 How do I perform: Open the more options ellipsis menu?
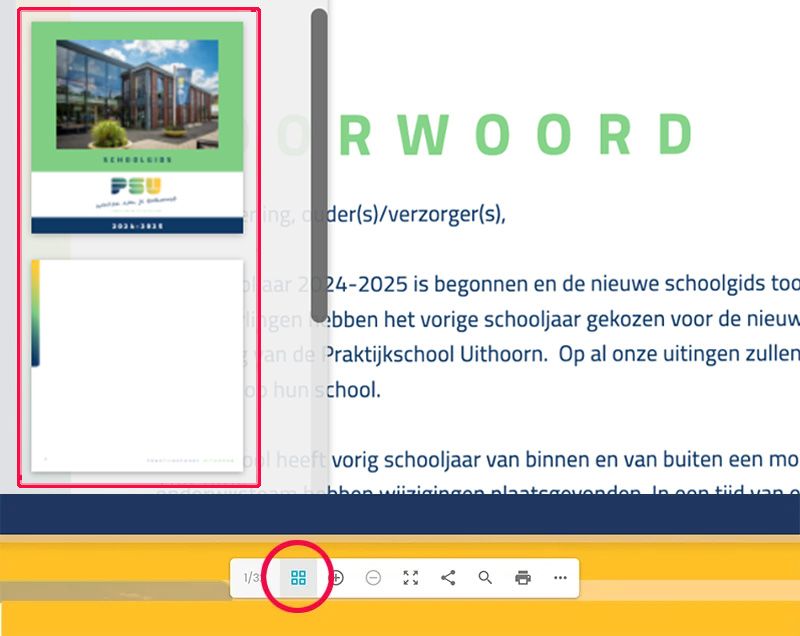coord(560,578)
